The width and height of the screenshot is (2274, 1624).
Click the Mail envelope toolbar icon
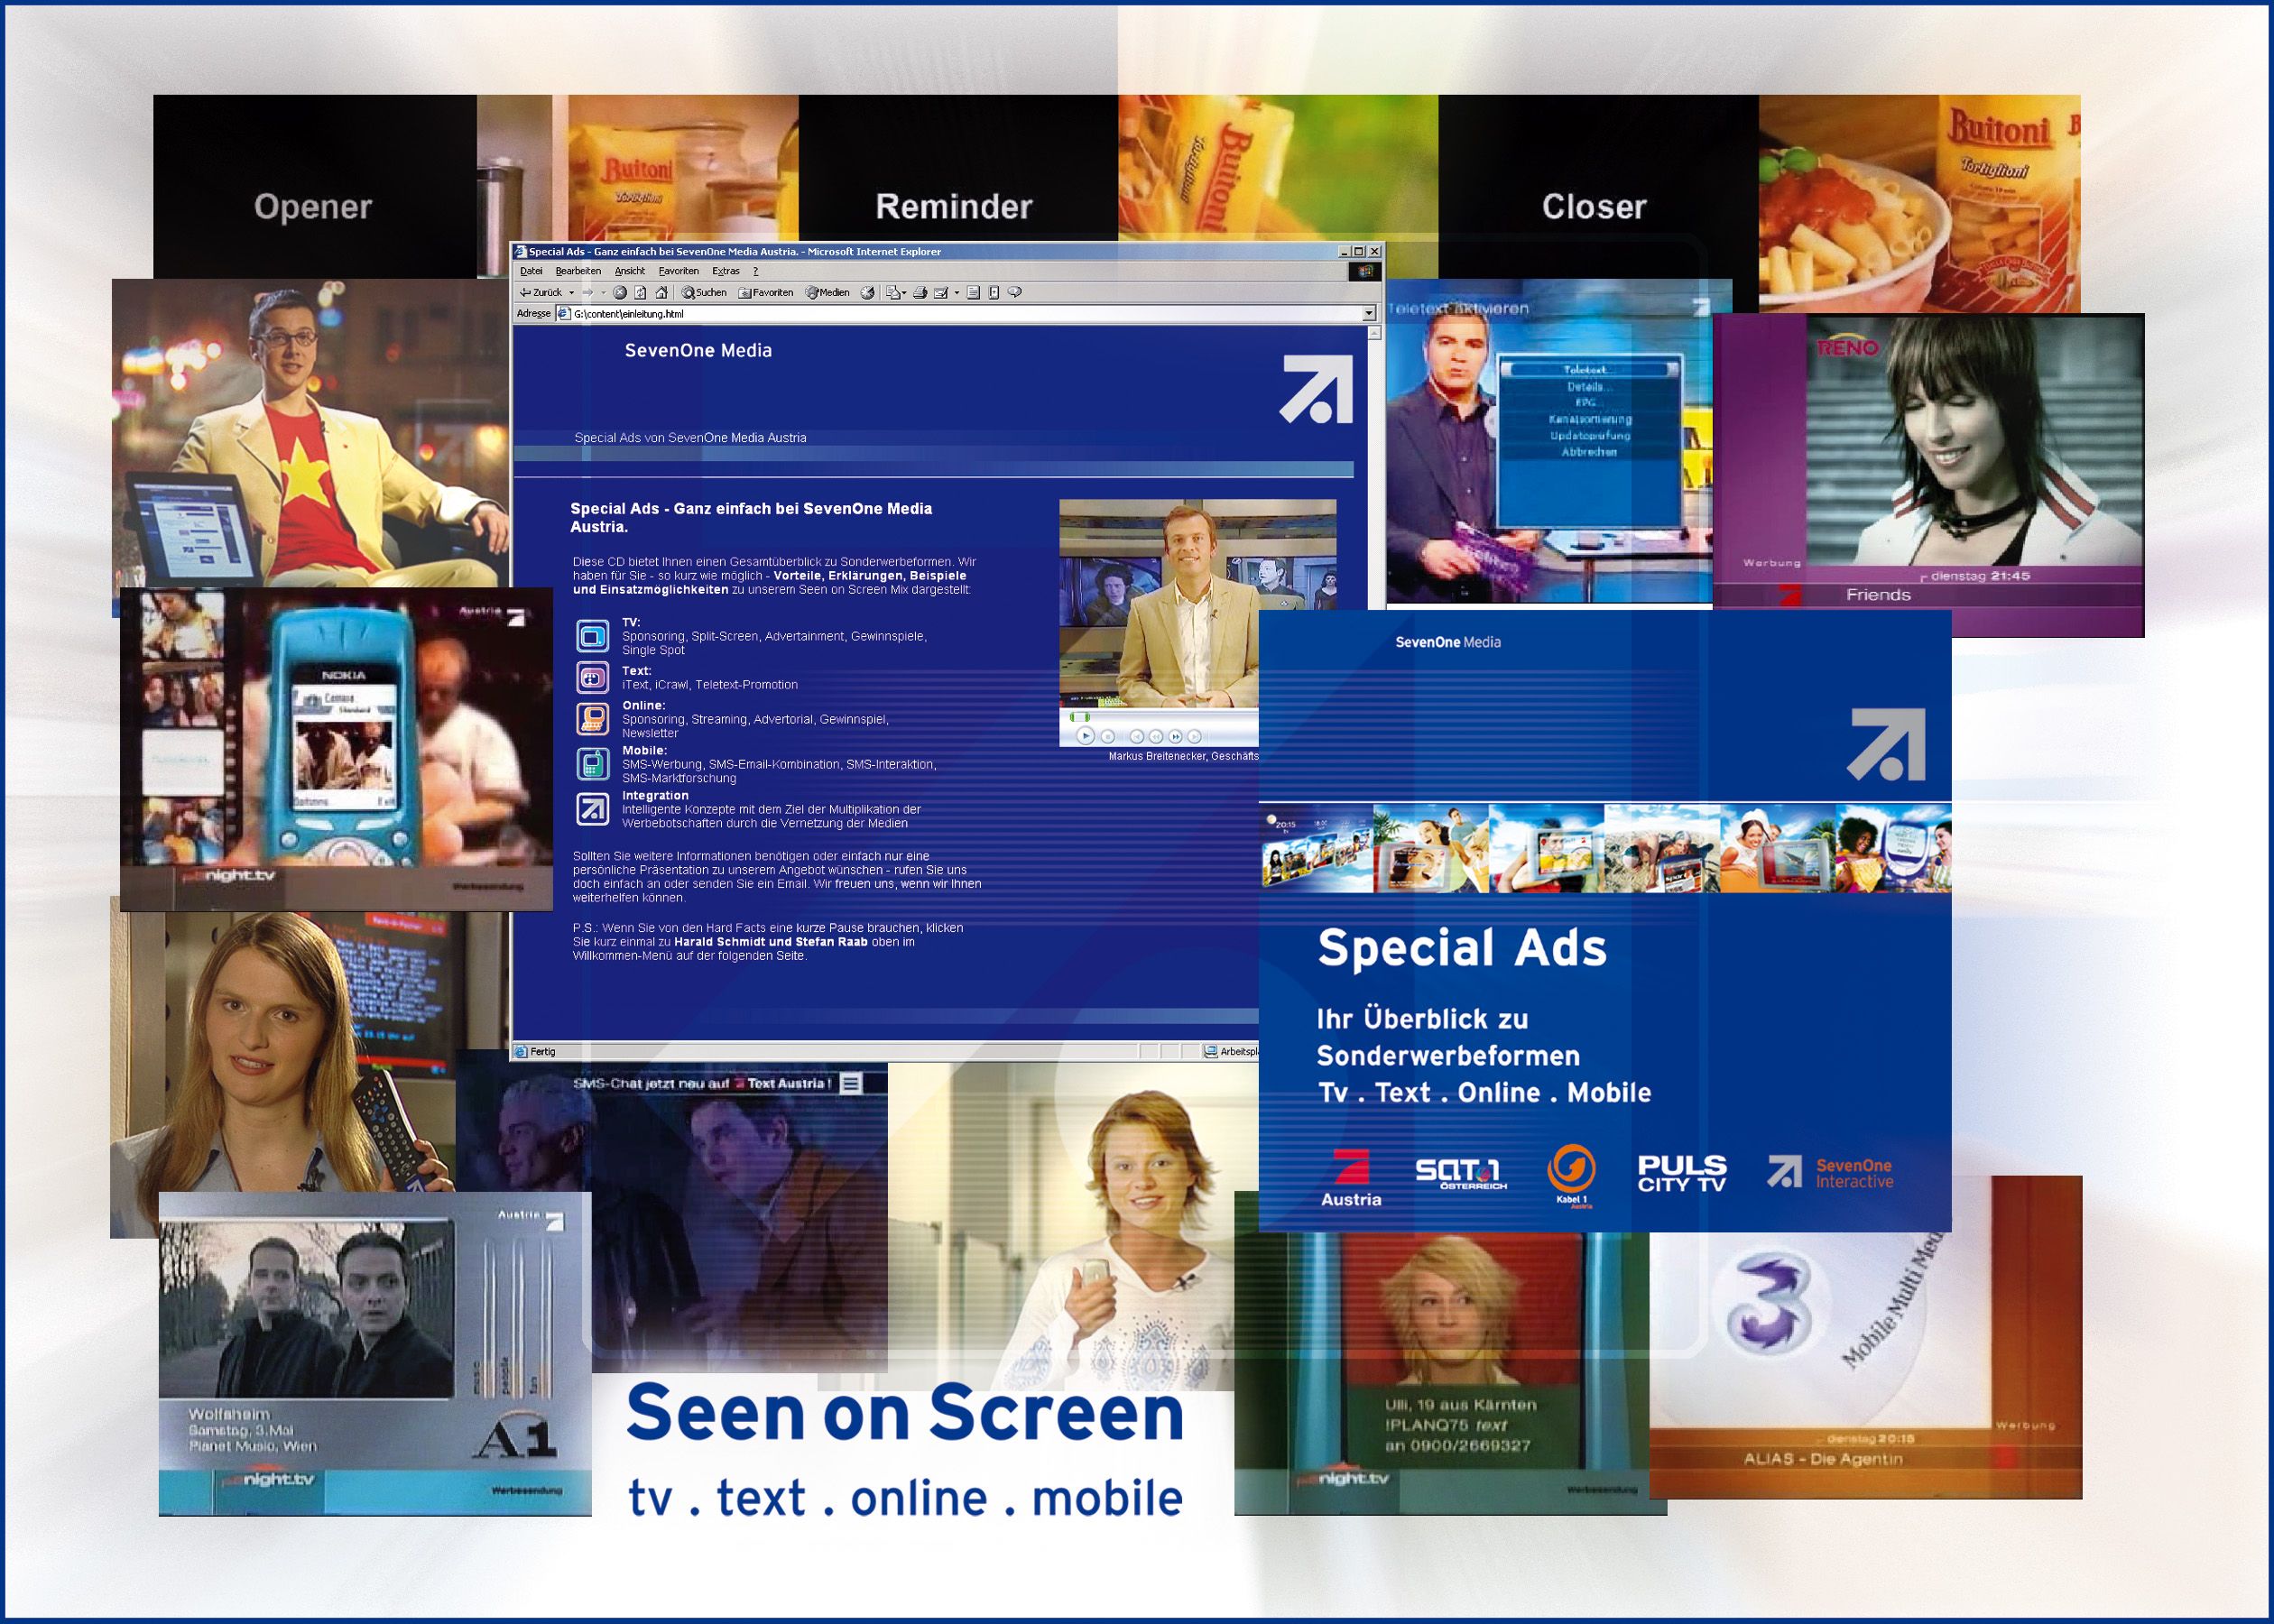click(x=893, y=292)
